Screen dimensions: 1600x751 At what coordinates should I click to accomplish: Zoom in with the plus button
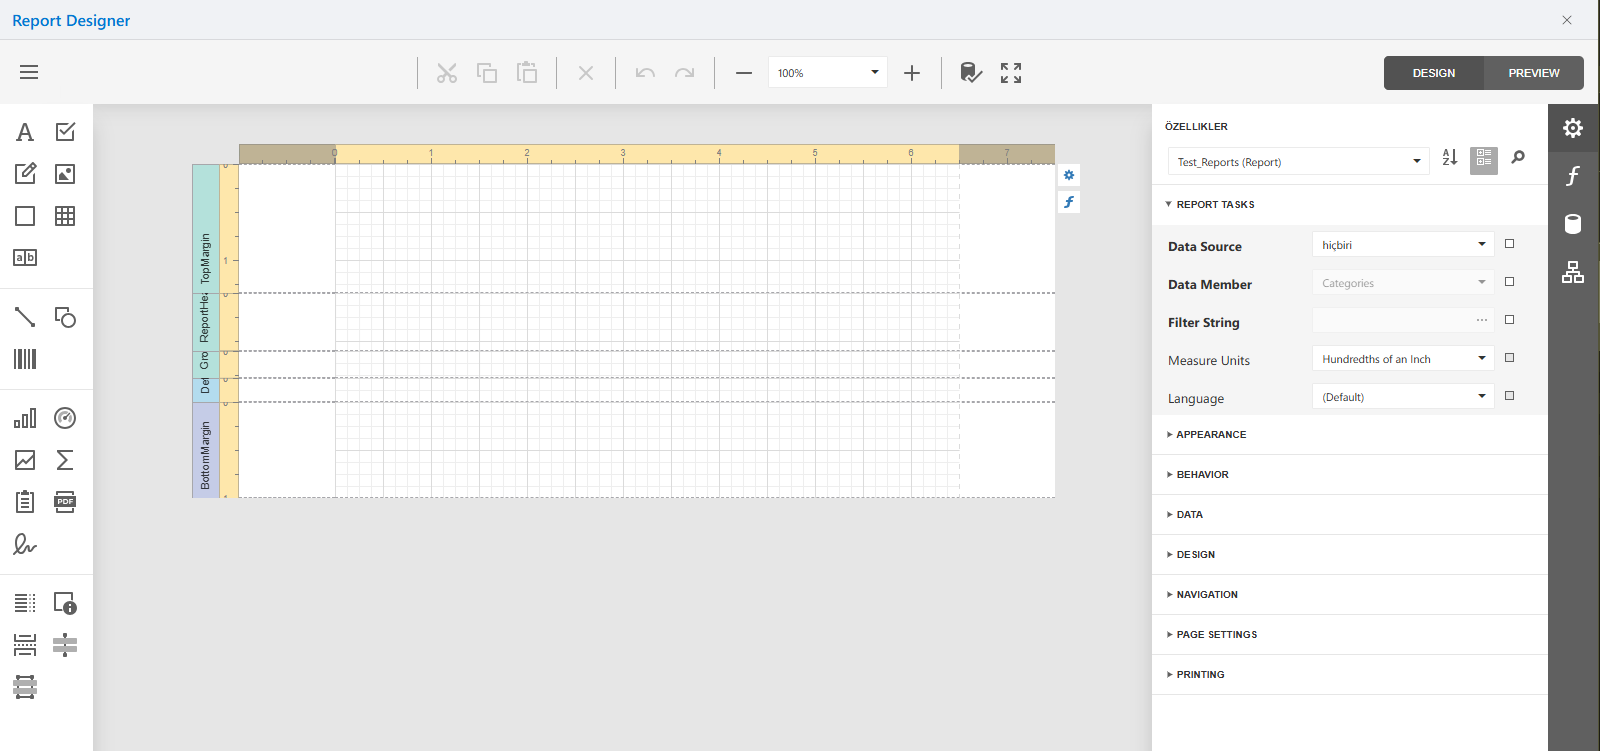coord(912,73)
